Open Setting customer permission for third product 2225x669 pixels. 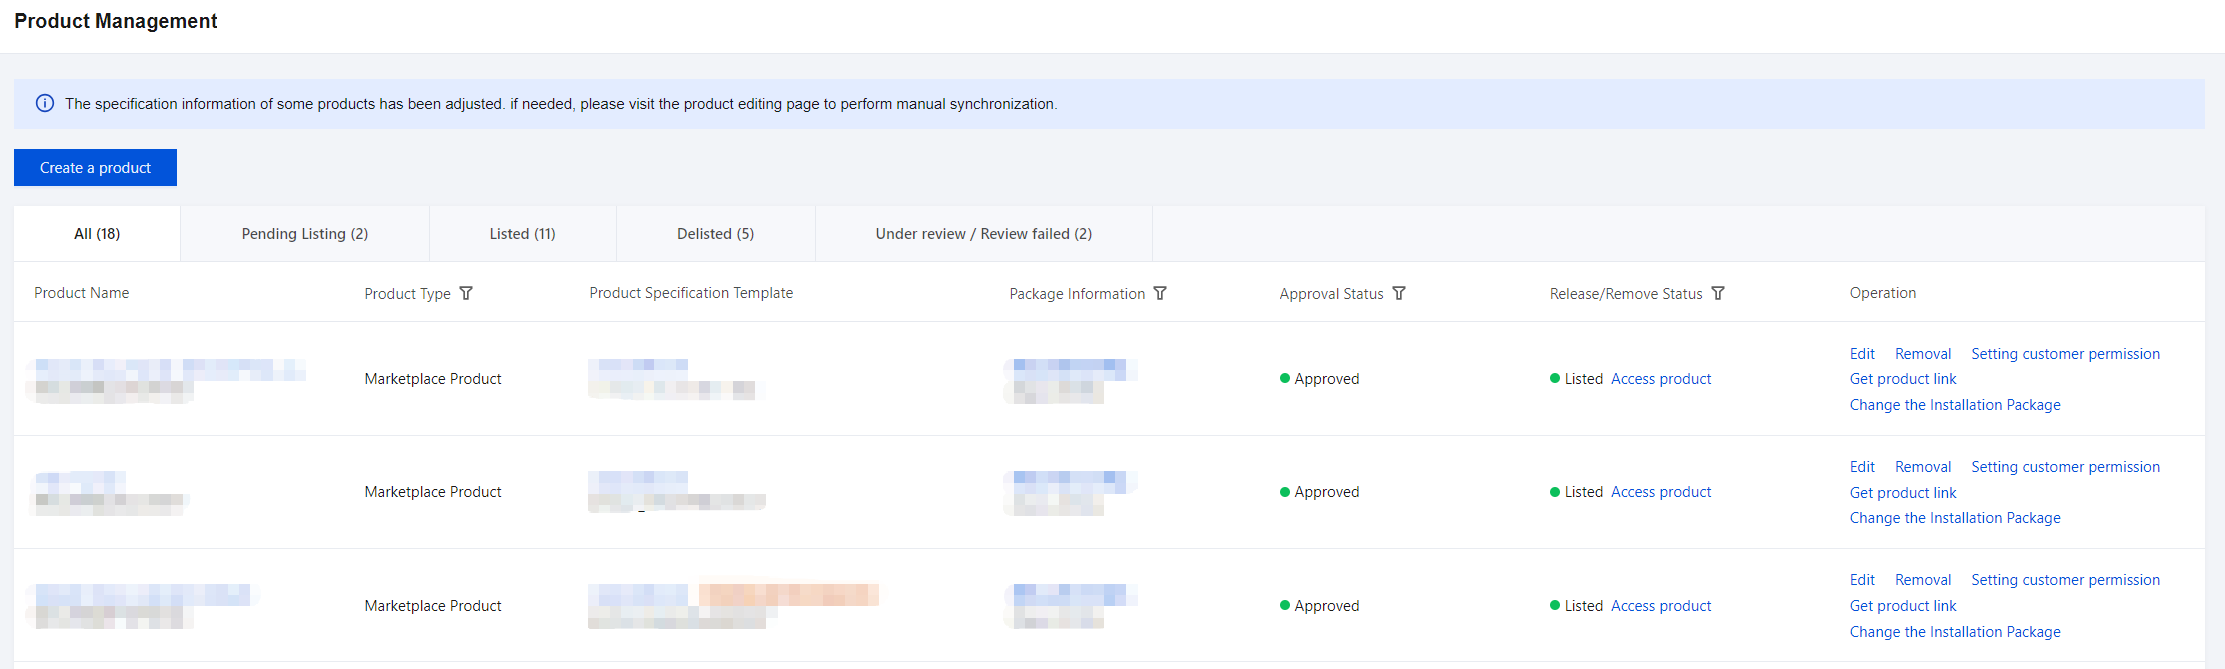(x=2065, y=579)
